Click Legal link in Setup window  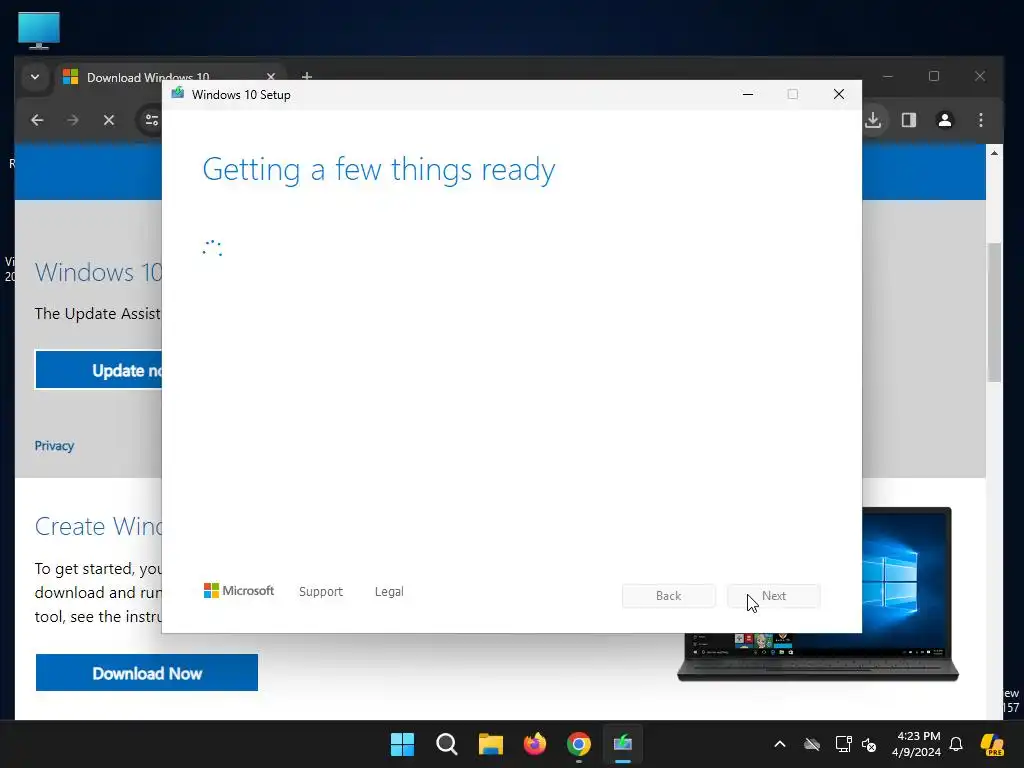[389, 592]
